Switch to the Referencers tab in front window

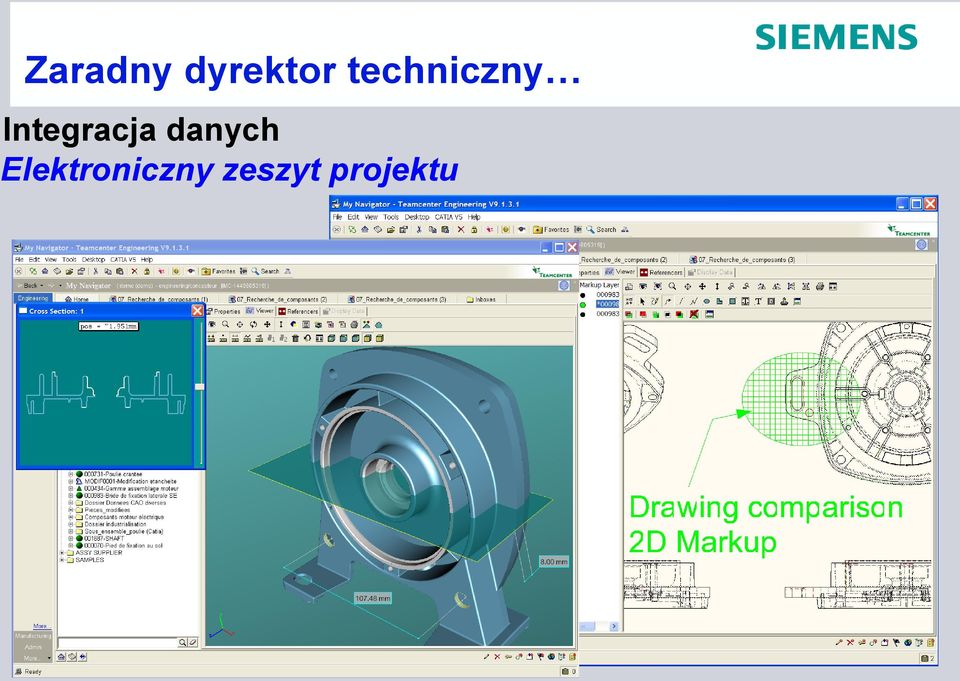tap(298, 311)
